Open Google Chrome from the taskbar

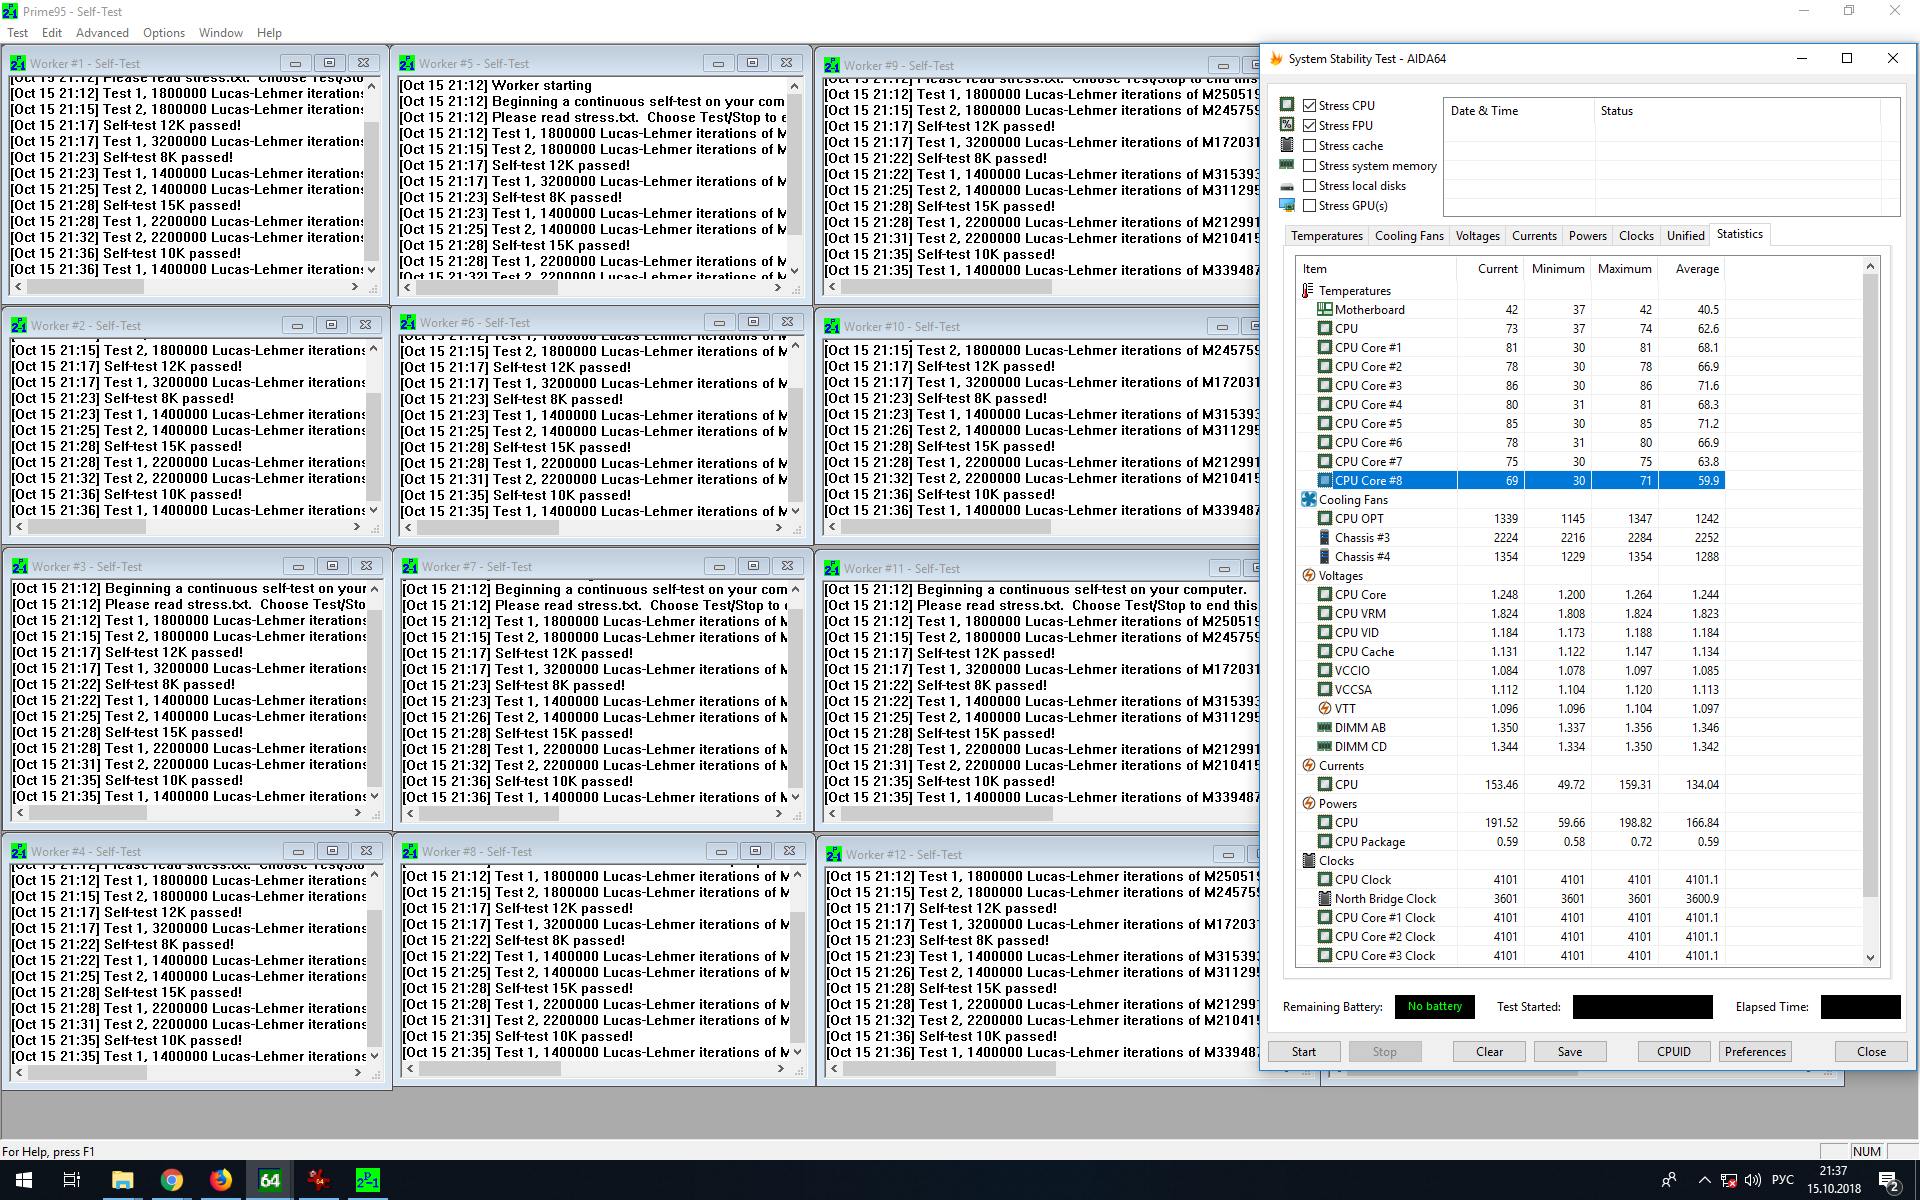coord(171,1180)
